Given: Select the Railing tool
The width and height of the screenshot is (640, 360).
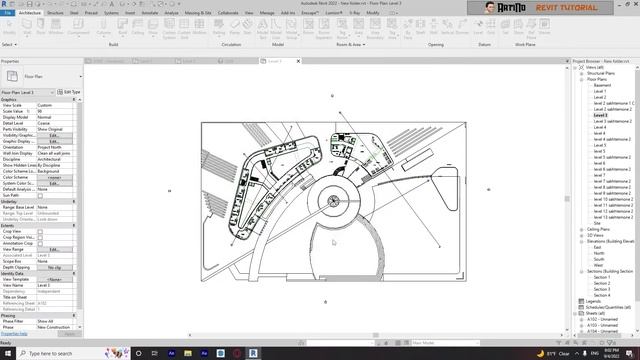Looking at the screenshot, I should click(x=219, y=27).
